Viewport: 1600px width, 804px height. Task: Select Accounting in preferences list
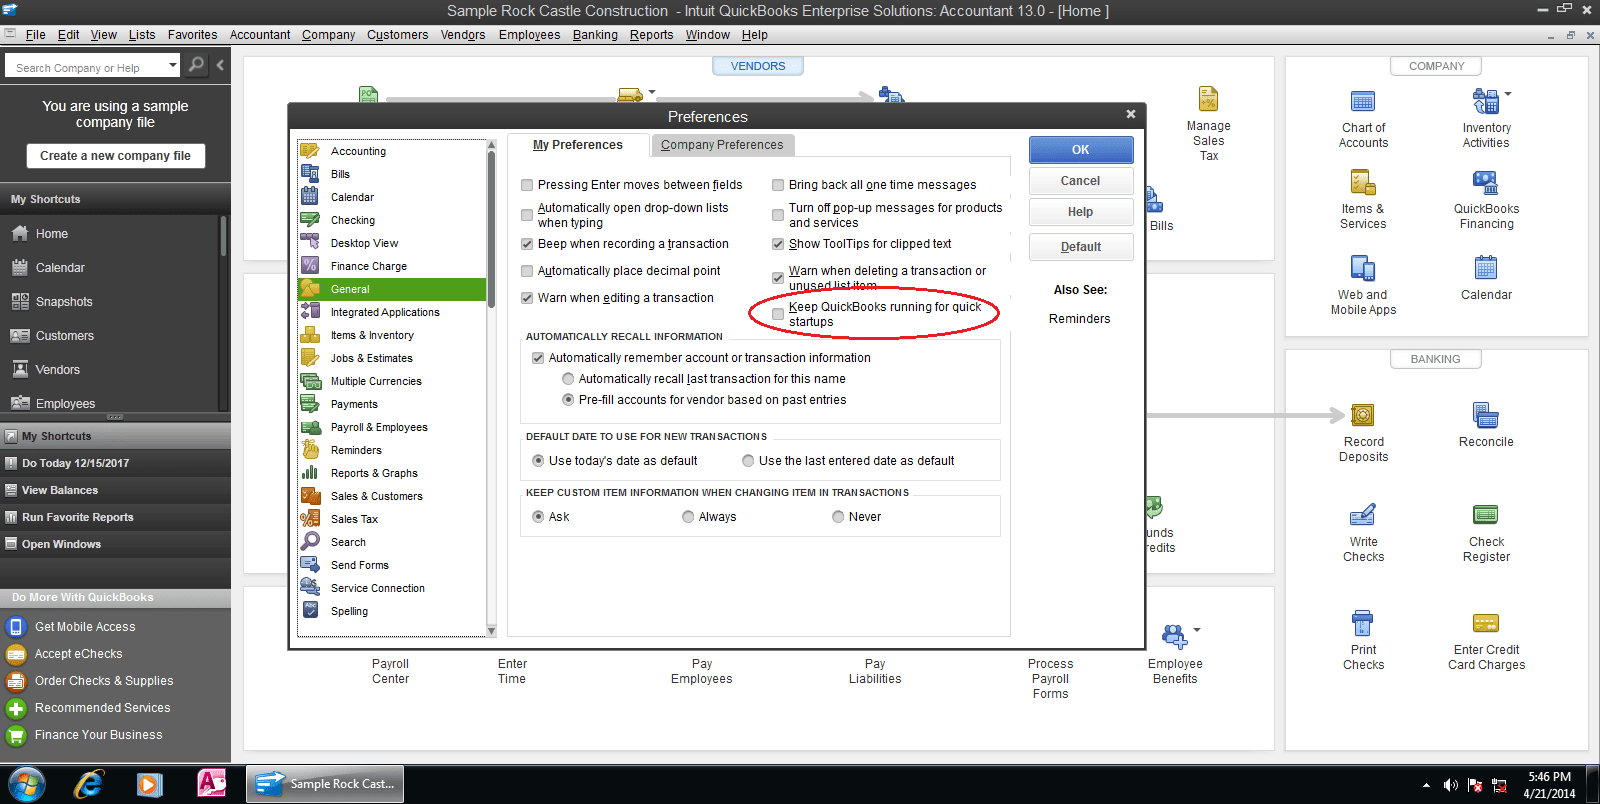(x=392, y=151)
